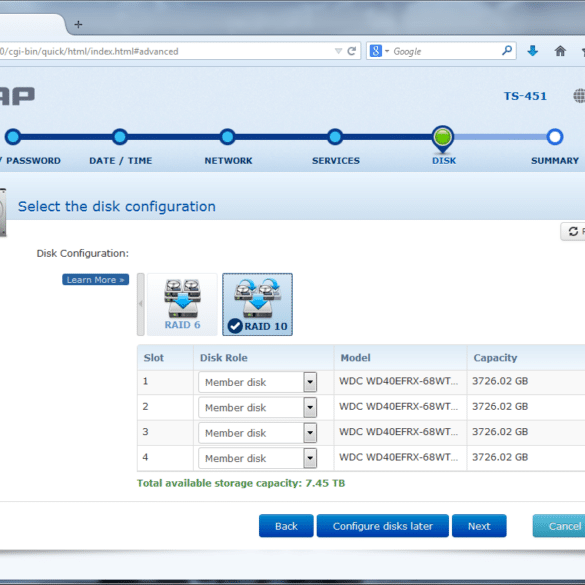Jump to the SERVICES step marker
The height and width of the screenshot is (585, 585).
pos(335,137)
